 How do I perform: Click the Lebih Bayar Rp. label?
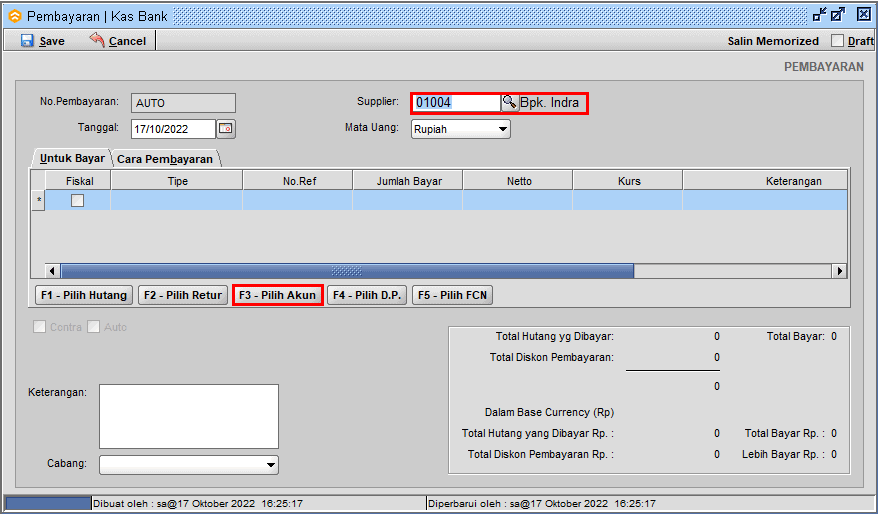[783, 454]
